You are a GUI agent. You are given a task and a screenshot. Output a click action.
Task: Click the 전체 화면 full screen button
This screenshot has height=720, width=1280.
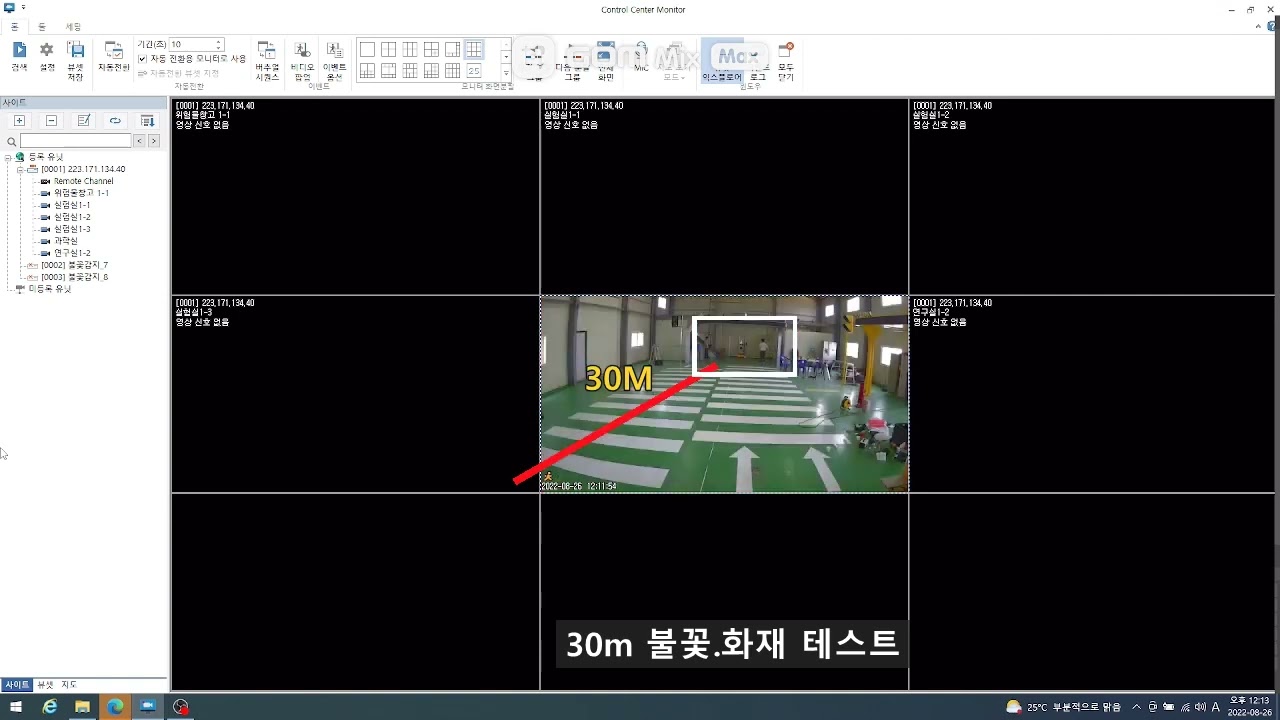point(605,60)
